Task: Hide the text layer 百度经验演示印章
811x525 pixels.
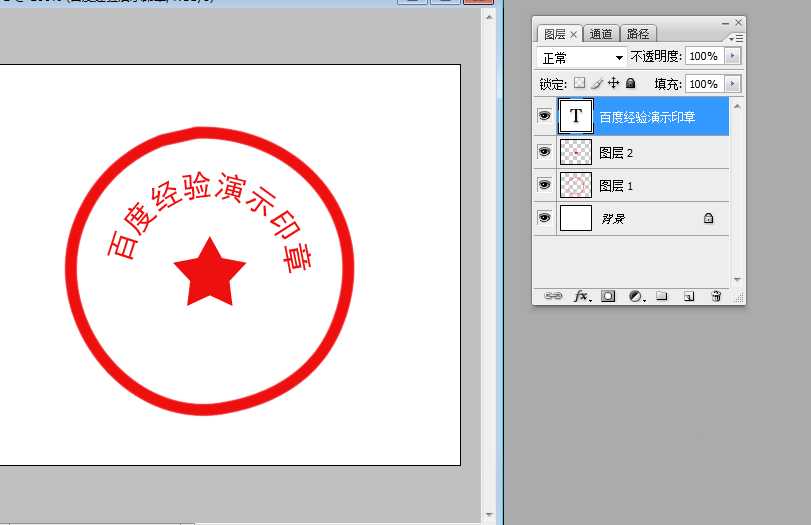Action: click(544, 116)
